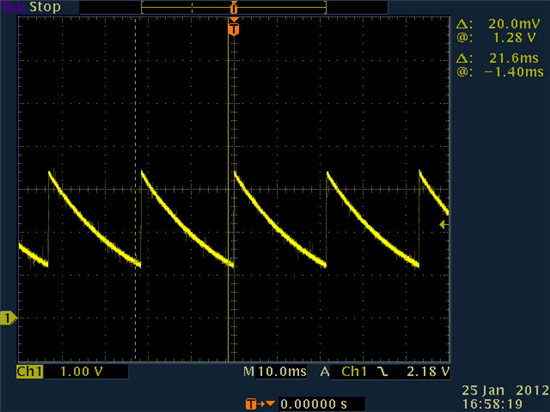Screen dimensions: 550x412
Task: Click the 25 Jan 2012 date stamp
Action: click(x=505, y=390)
